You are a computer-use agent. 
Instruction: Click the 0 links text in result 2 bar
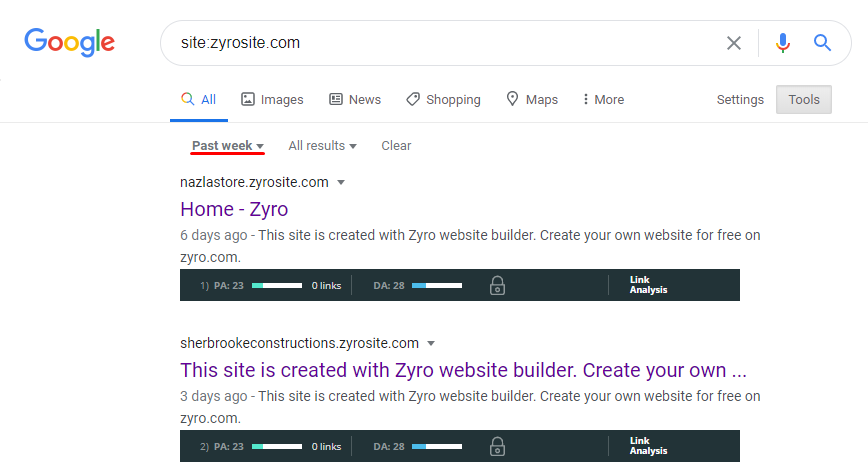[326, 447]
